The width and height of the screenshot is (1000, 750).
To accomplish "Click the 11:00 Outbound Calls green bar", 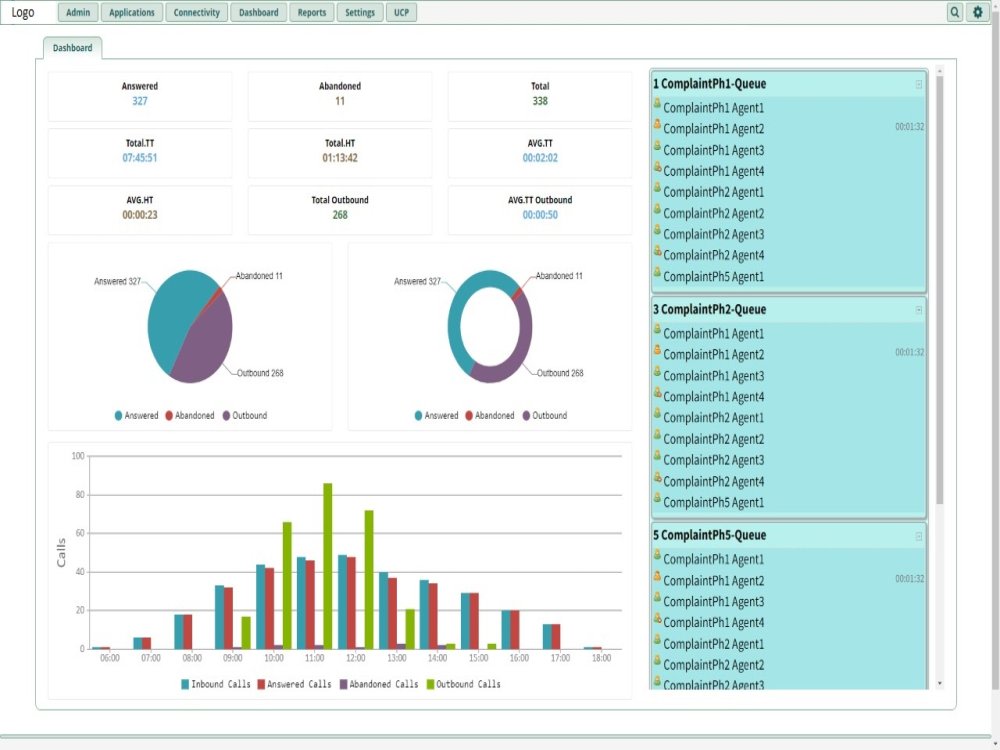I will tap(328, 566).
